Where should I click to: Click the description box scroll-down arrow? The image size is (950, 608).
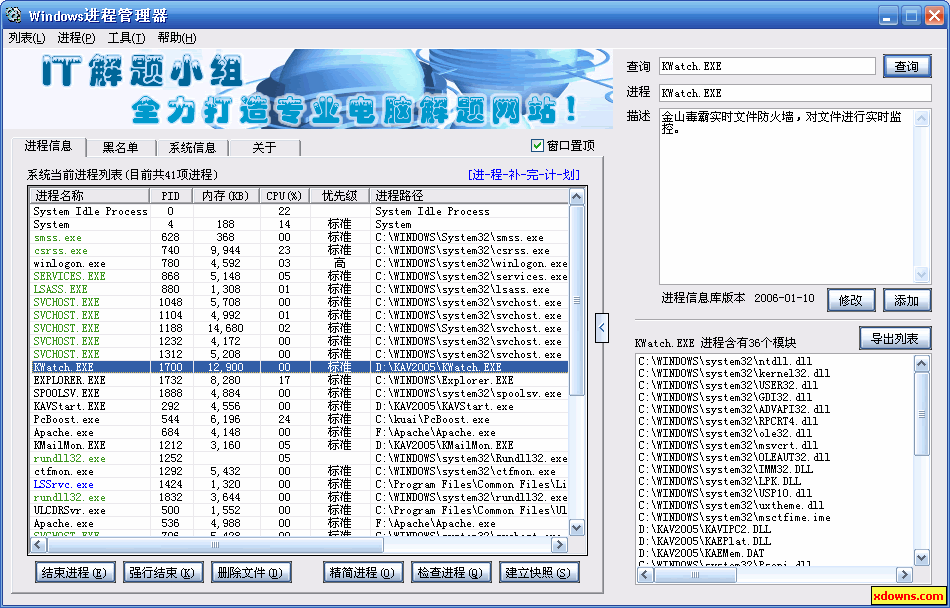coord(922,274)
